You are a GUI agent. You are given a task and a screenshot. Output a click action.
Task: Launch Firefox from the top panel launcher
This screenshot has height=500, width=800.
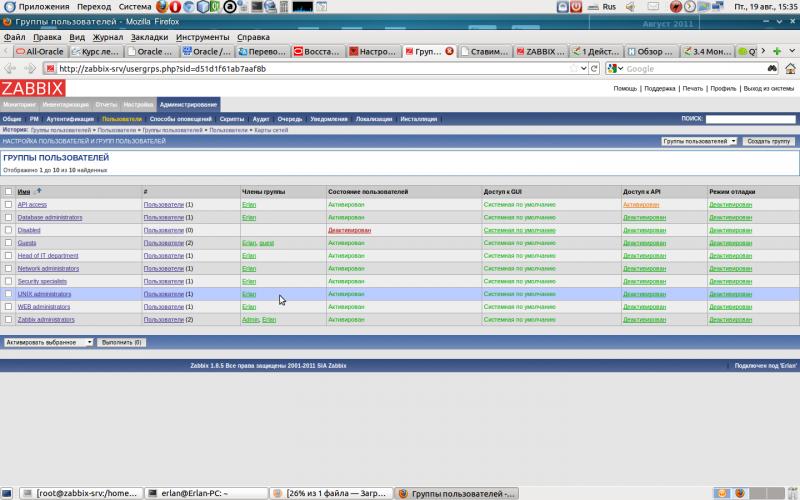pyautogui.click(x=162, y=7)
